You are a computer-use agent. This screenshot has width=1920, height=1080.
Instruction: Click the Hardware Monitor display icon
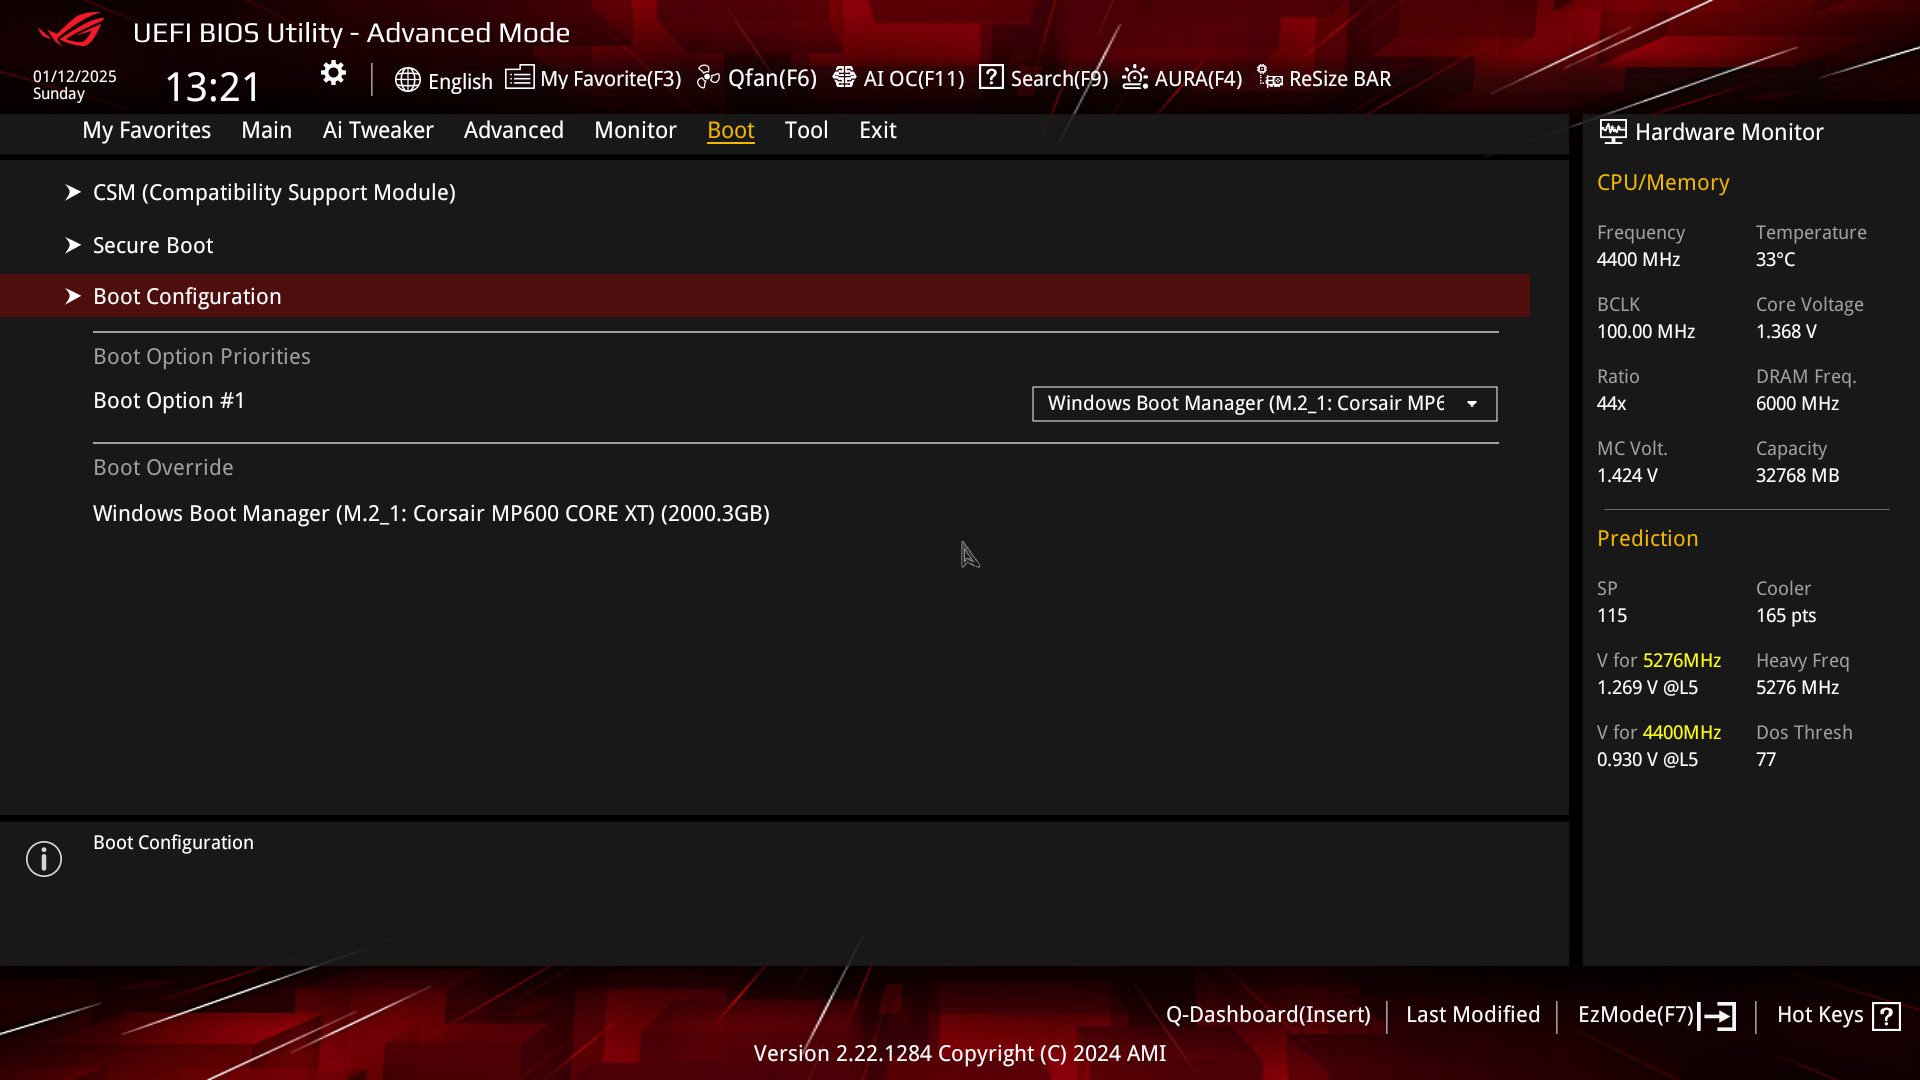tap(1612, 132)
